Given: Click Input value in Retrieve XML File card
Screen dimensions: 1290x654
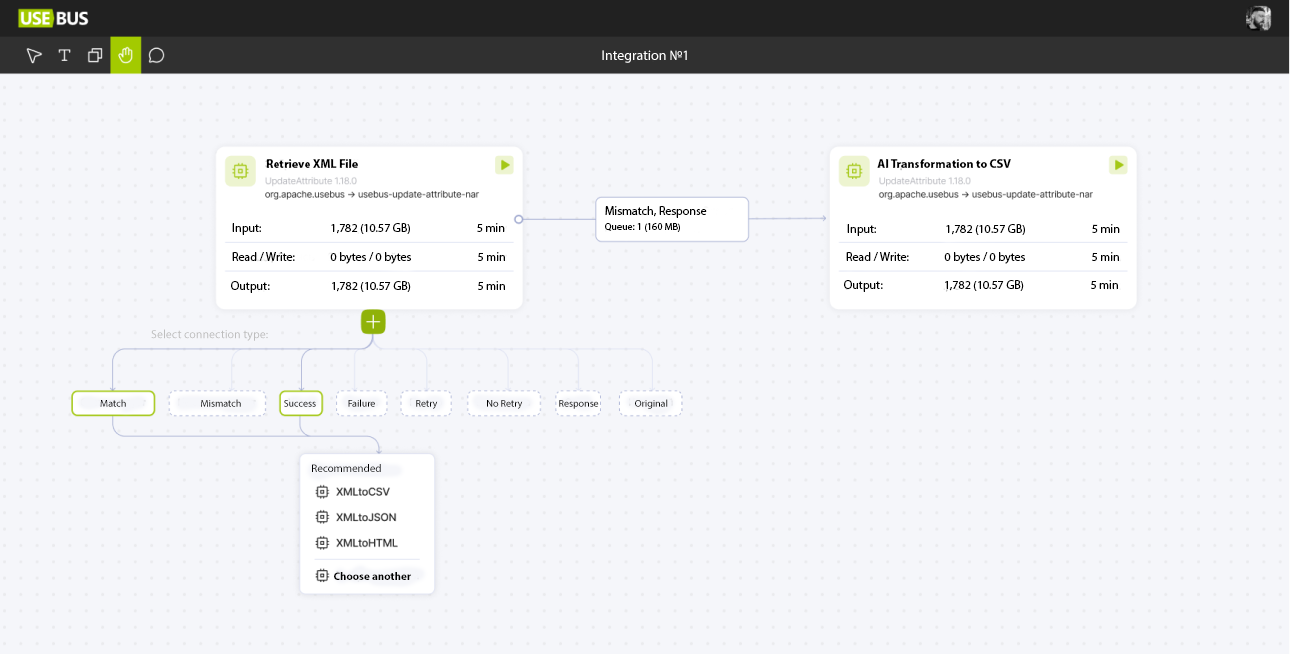Looking at the screenshot, I should [370, 228].
